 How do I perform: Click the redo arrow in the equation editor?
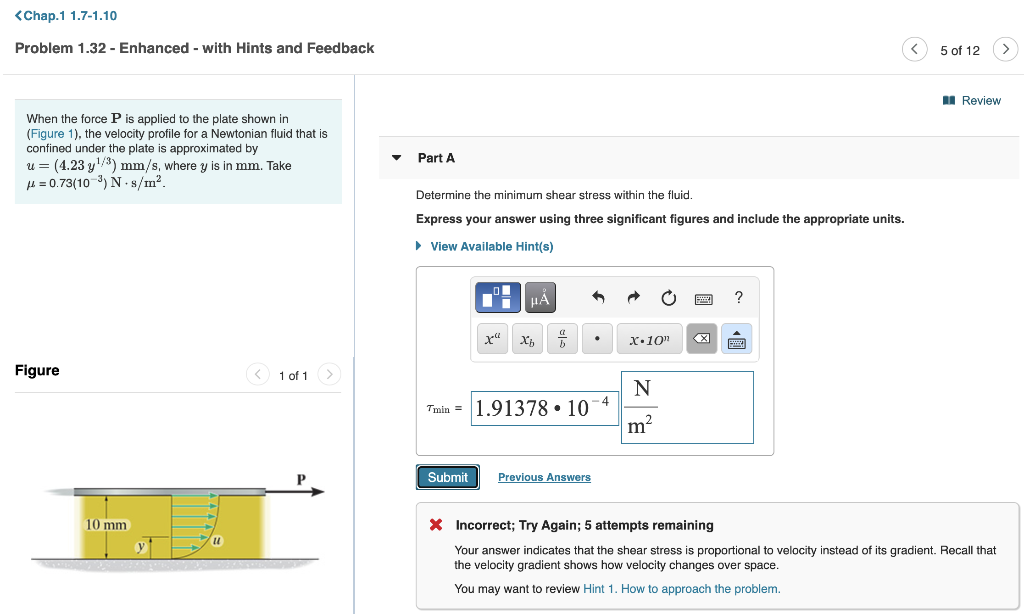(x=634, y=297)
